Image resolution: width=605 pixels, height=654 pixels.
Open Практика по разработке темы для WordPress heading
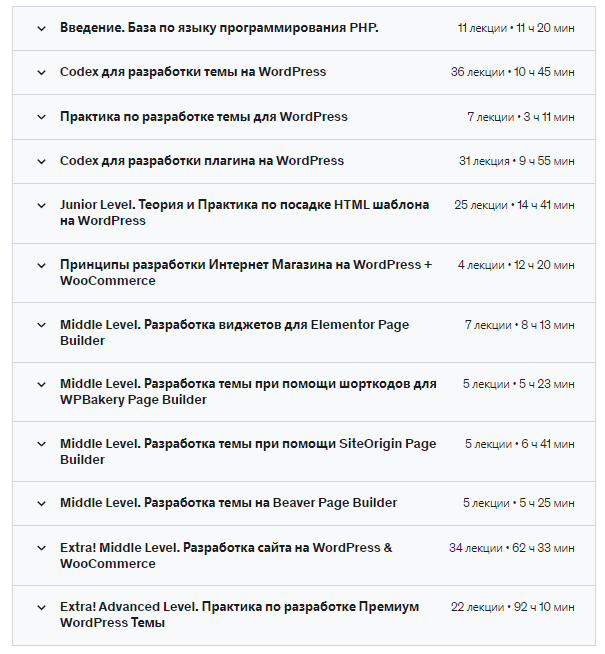pos(204,117)
